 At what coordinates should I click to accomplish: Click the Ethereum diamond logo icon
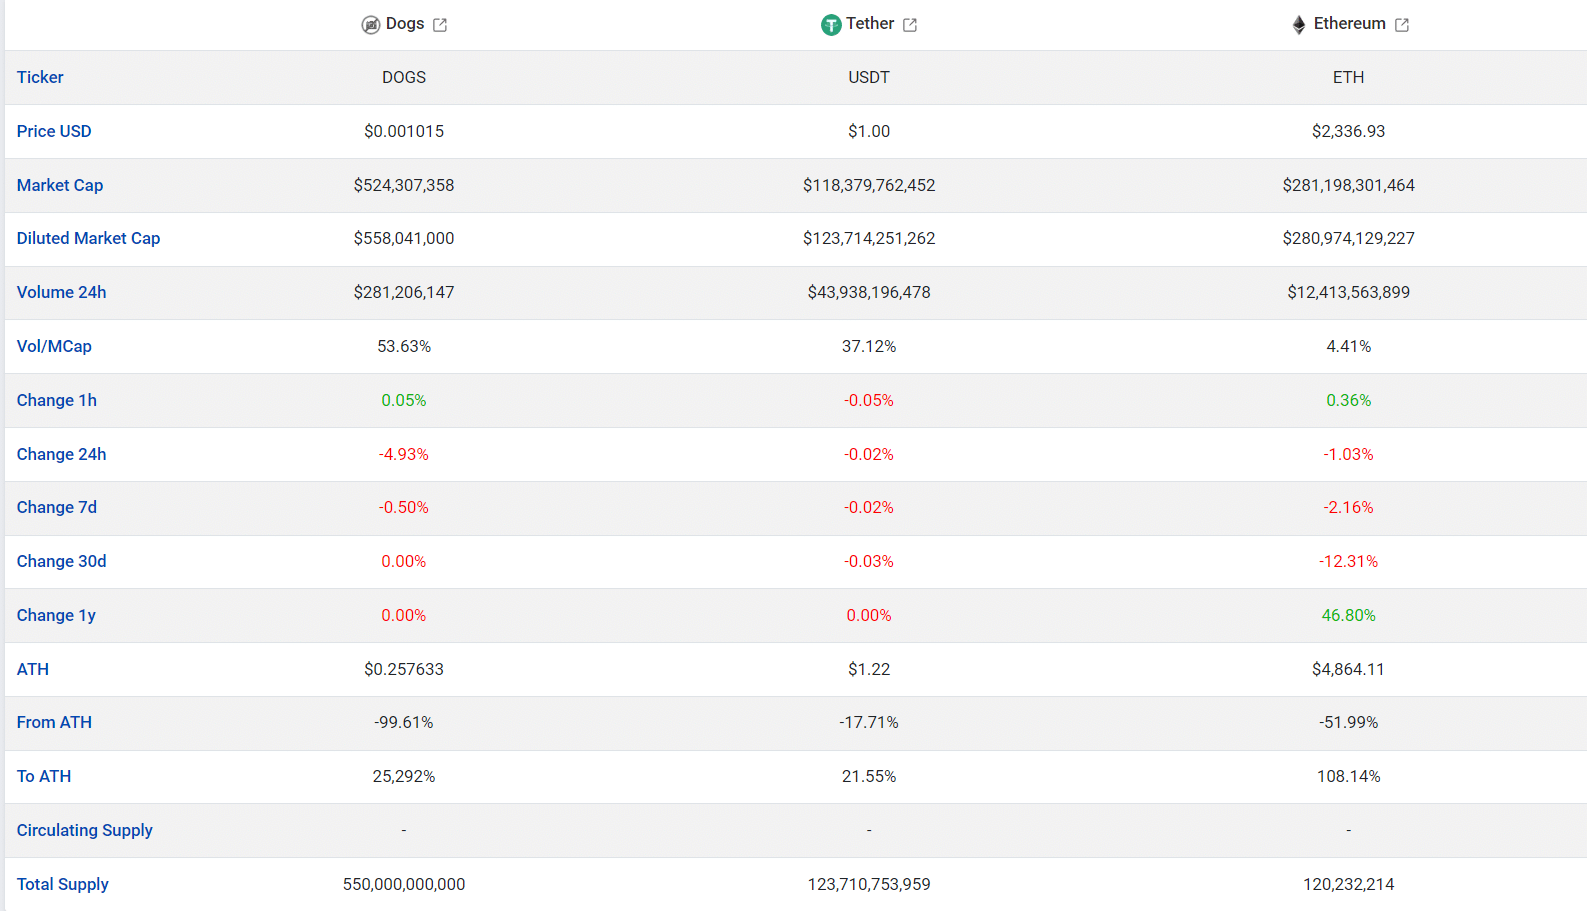1299,25
